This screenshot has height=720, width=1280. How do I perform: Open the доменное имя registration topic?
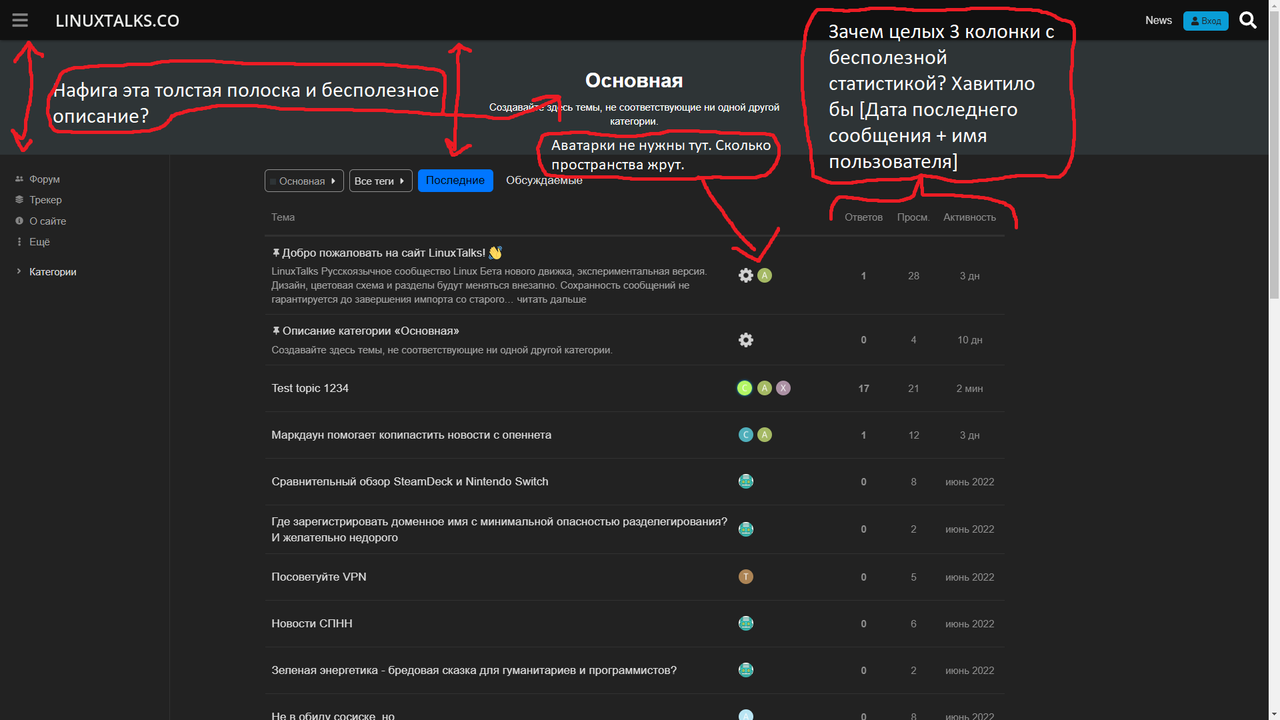point(499,530)
